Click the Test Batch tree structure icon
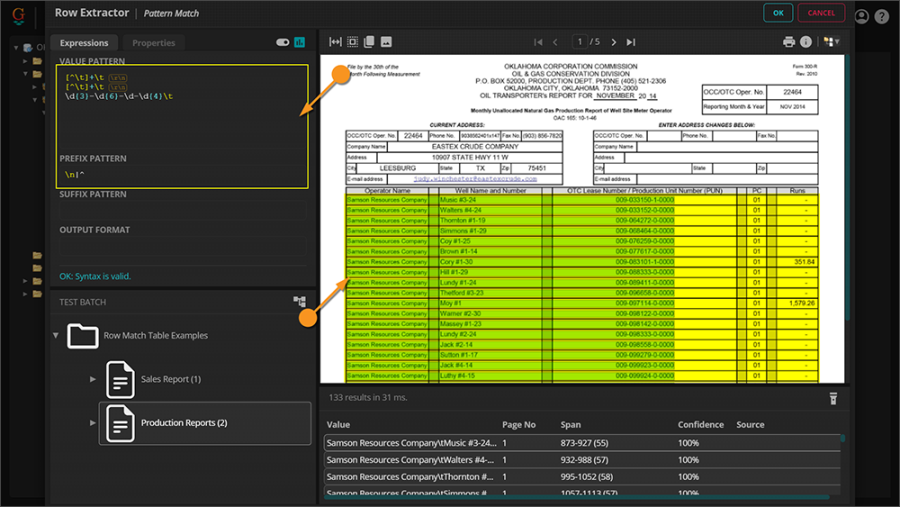Screen dimensions: 900x507 click(299, 302)
